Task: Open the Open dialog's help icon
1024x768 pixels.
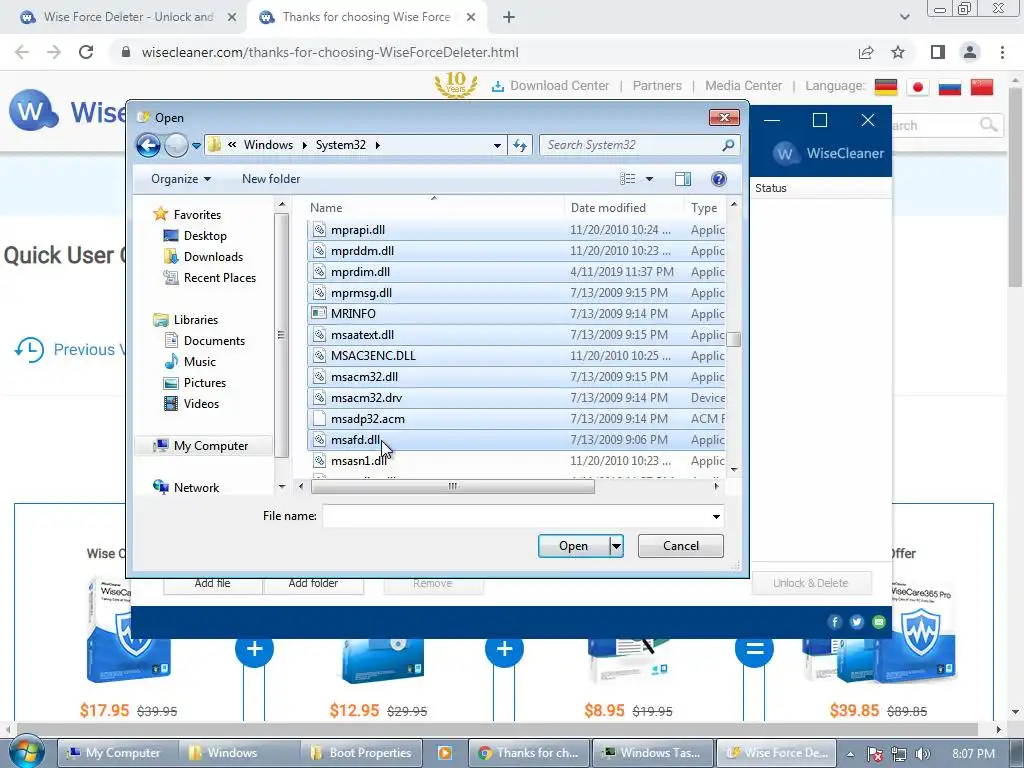Action: [x=718, y=179]
